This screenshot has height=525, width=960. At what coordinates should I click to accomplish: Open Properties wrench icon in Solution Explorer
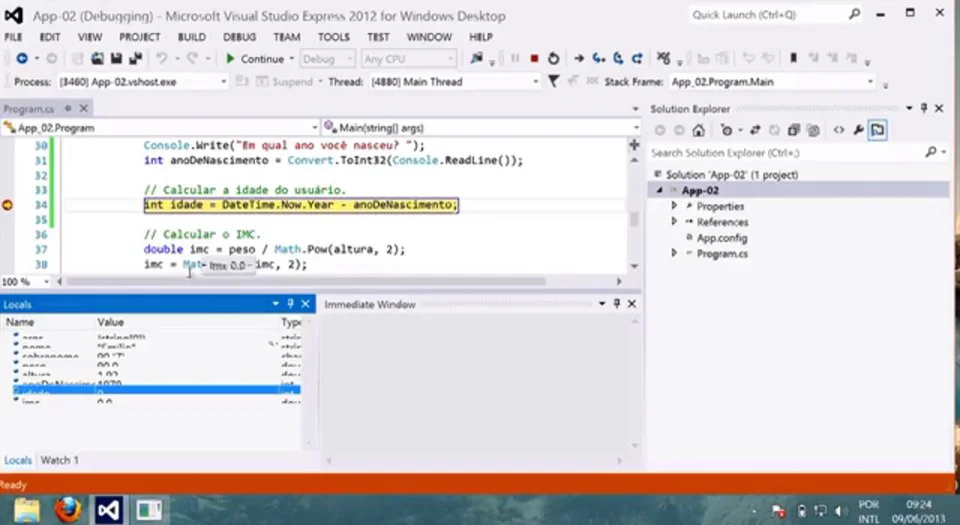pyautogui.click(x=858, y=130)
